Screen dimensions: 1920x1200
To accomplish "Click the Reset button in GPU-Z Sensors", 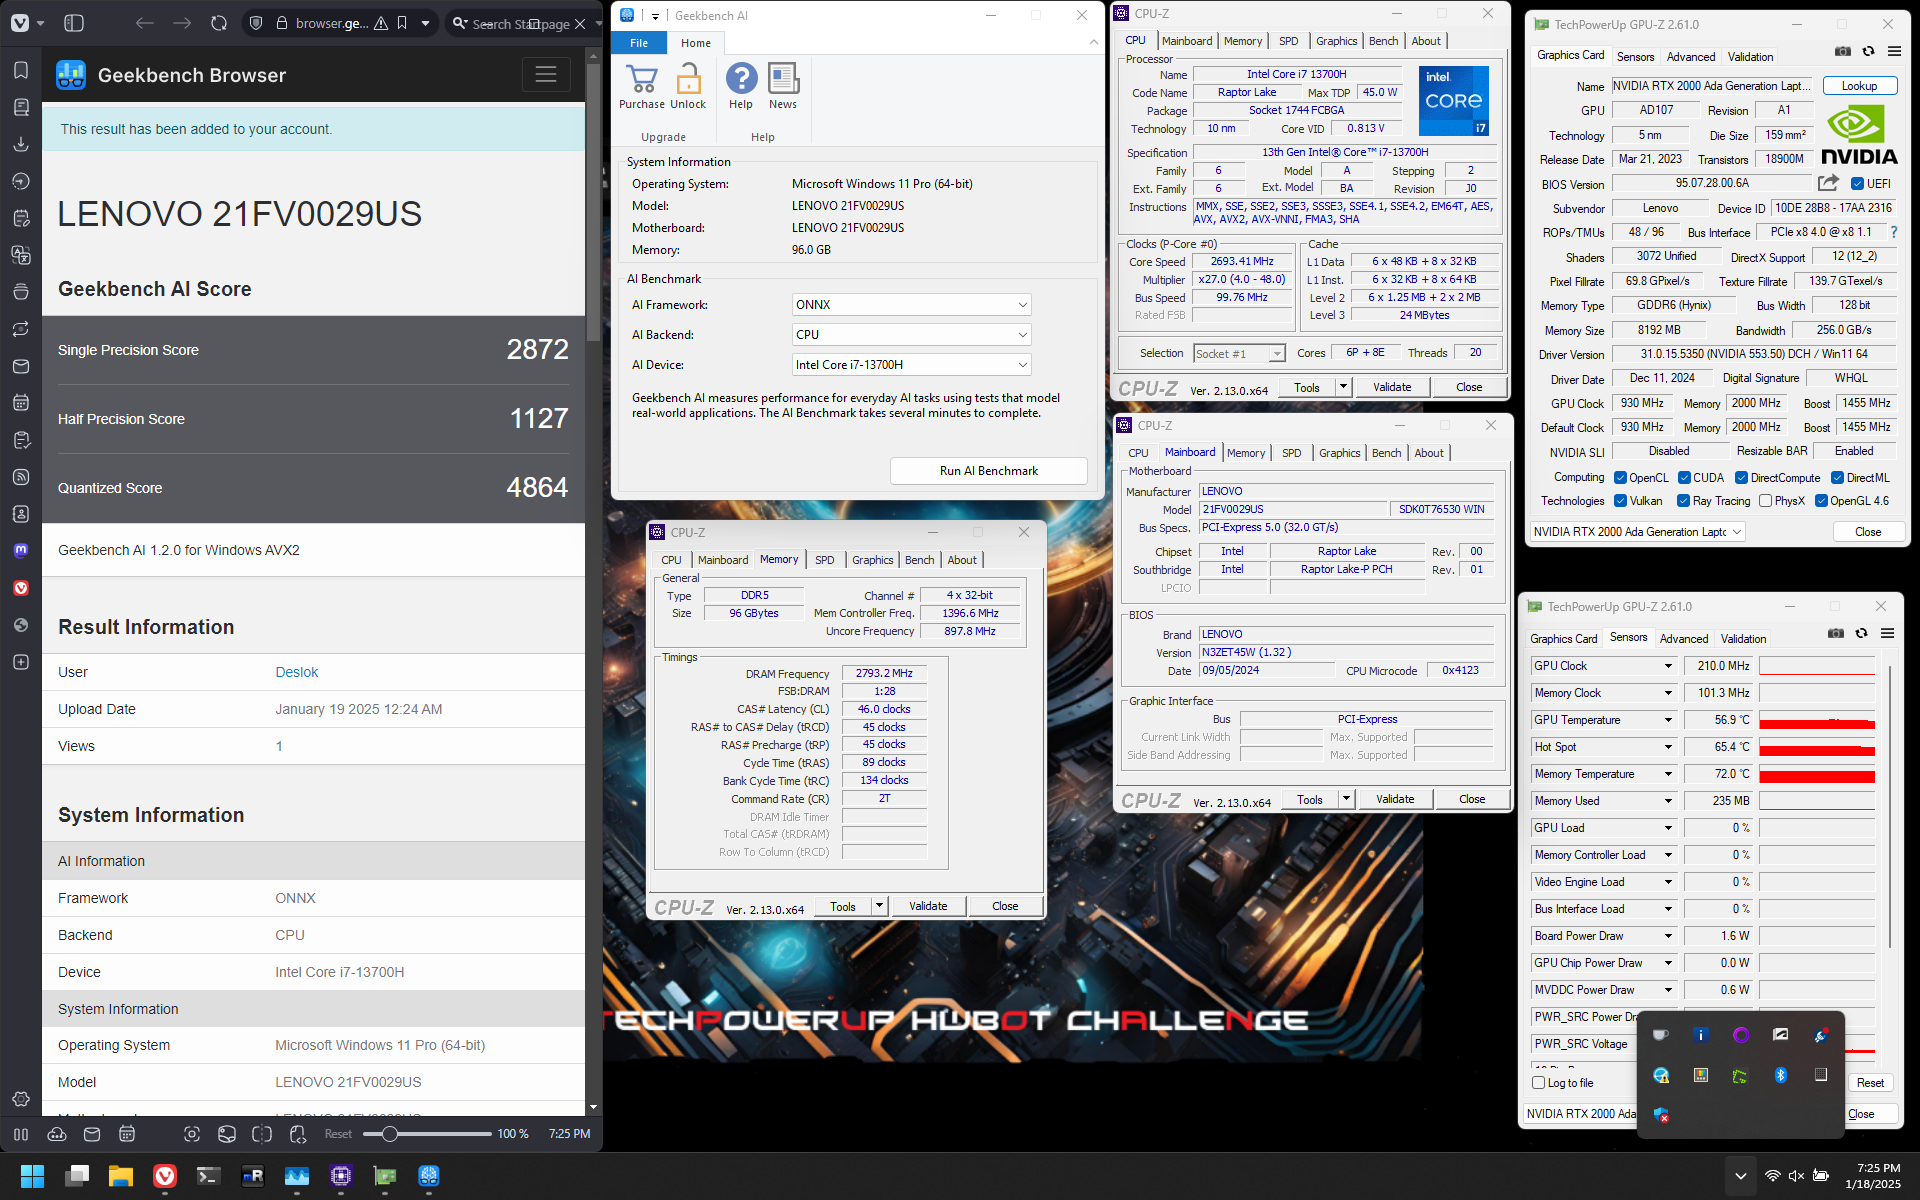I will [1870, 1083].
